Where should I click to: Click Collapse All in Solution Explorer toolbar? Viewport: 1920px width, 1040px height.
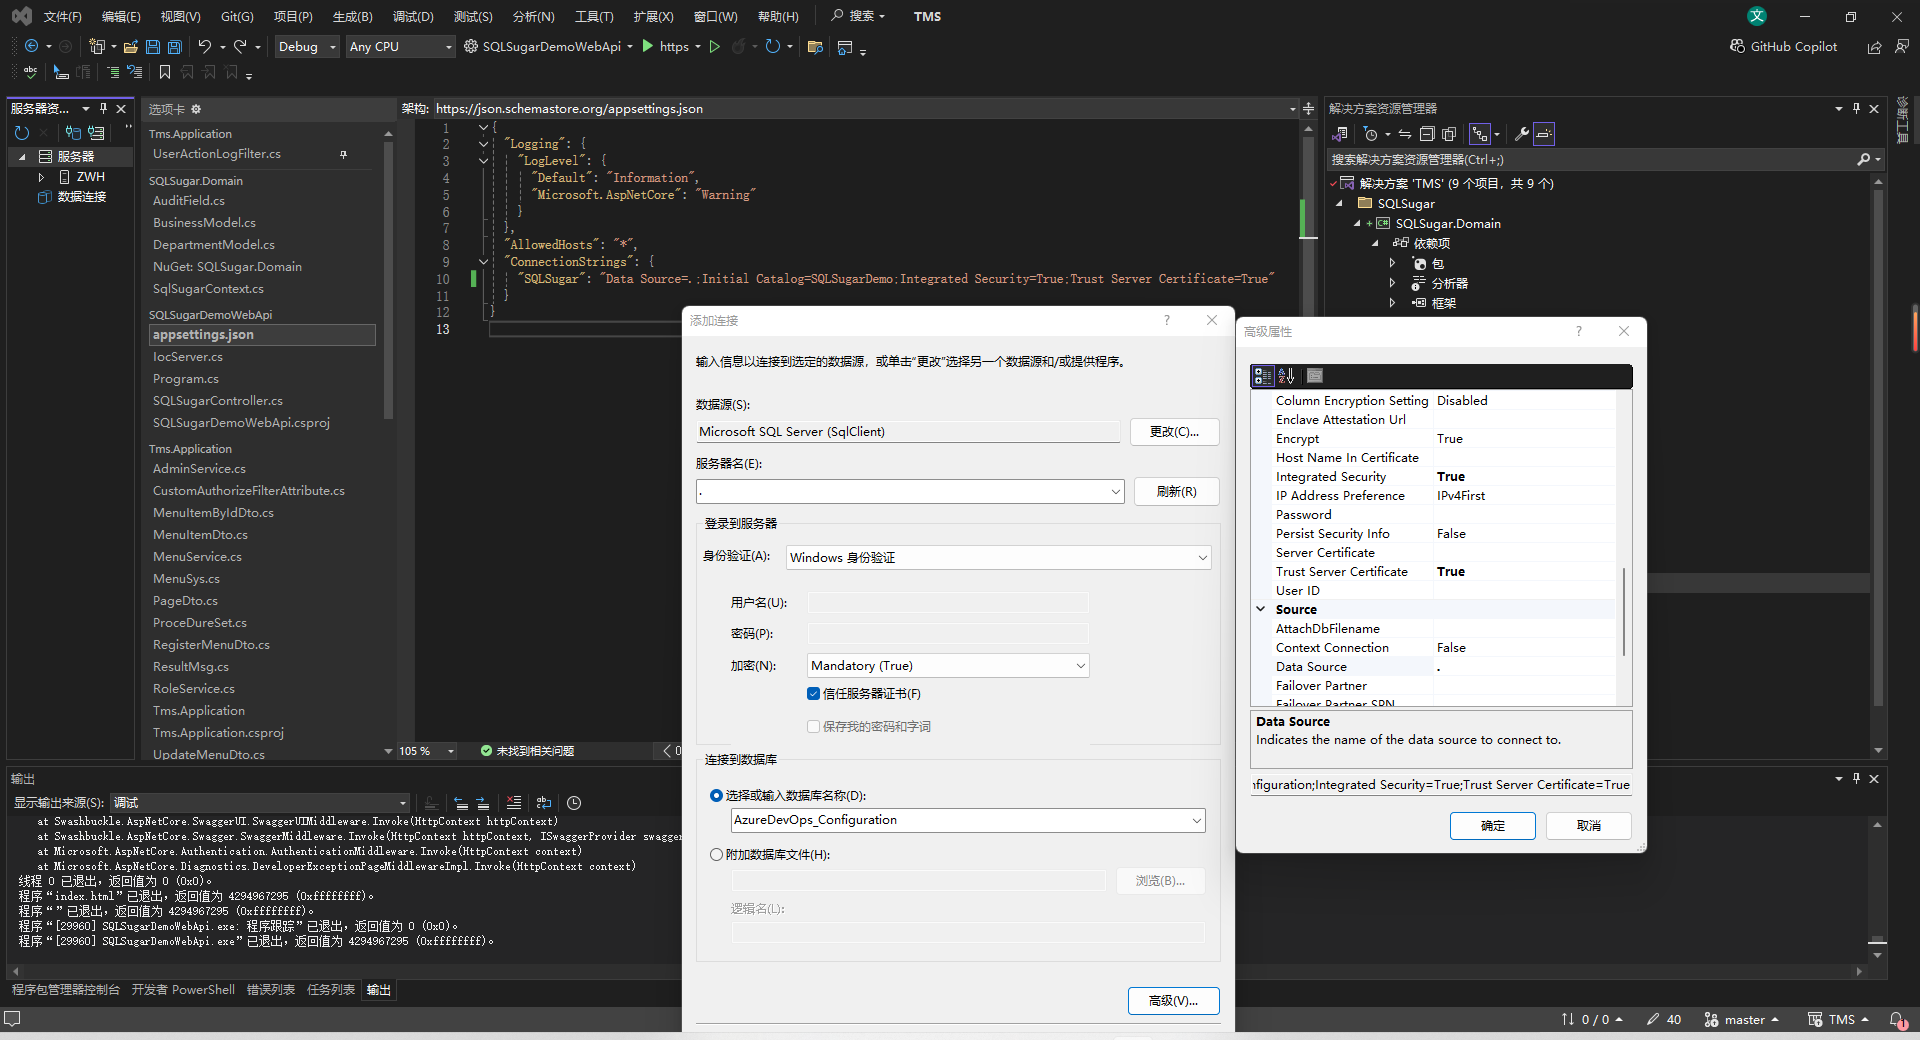[1427, 134]
